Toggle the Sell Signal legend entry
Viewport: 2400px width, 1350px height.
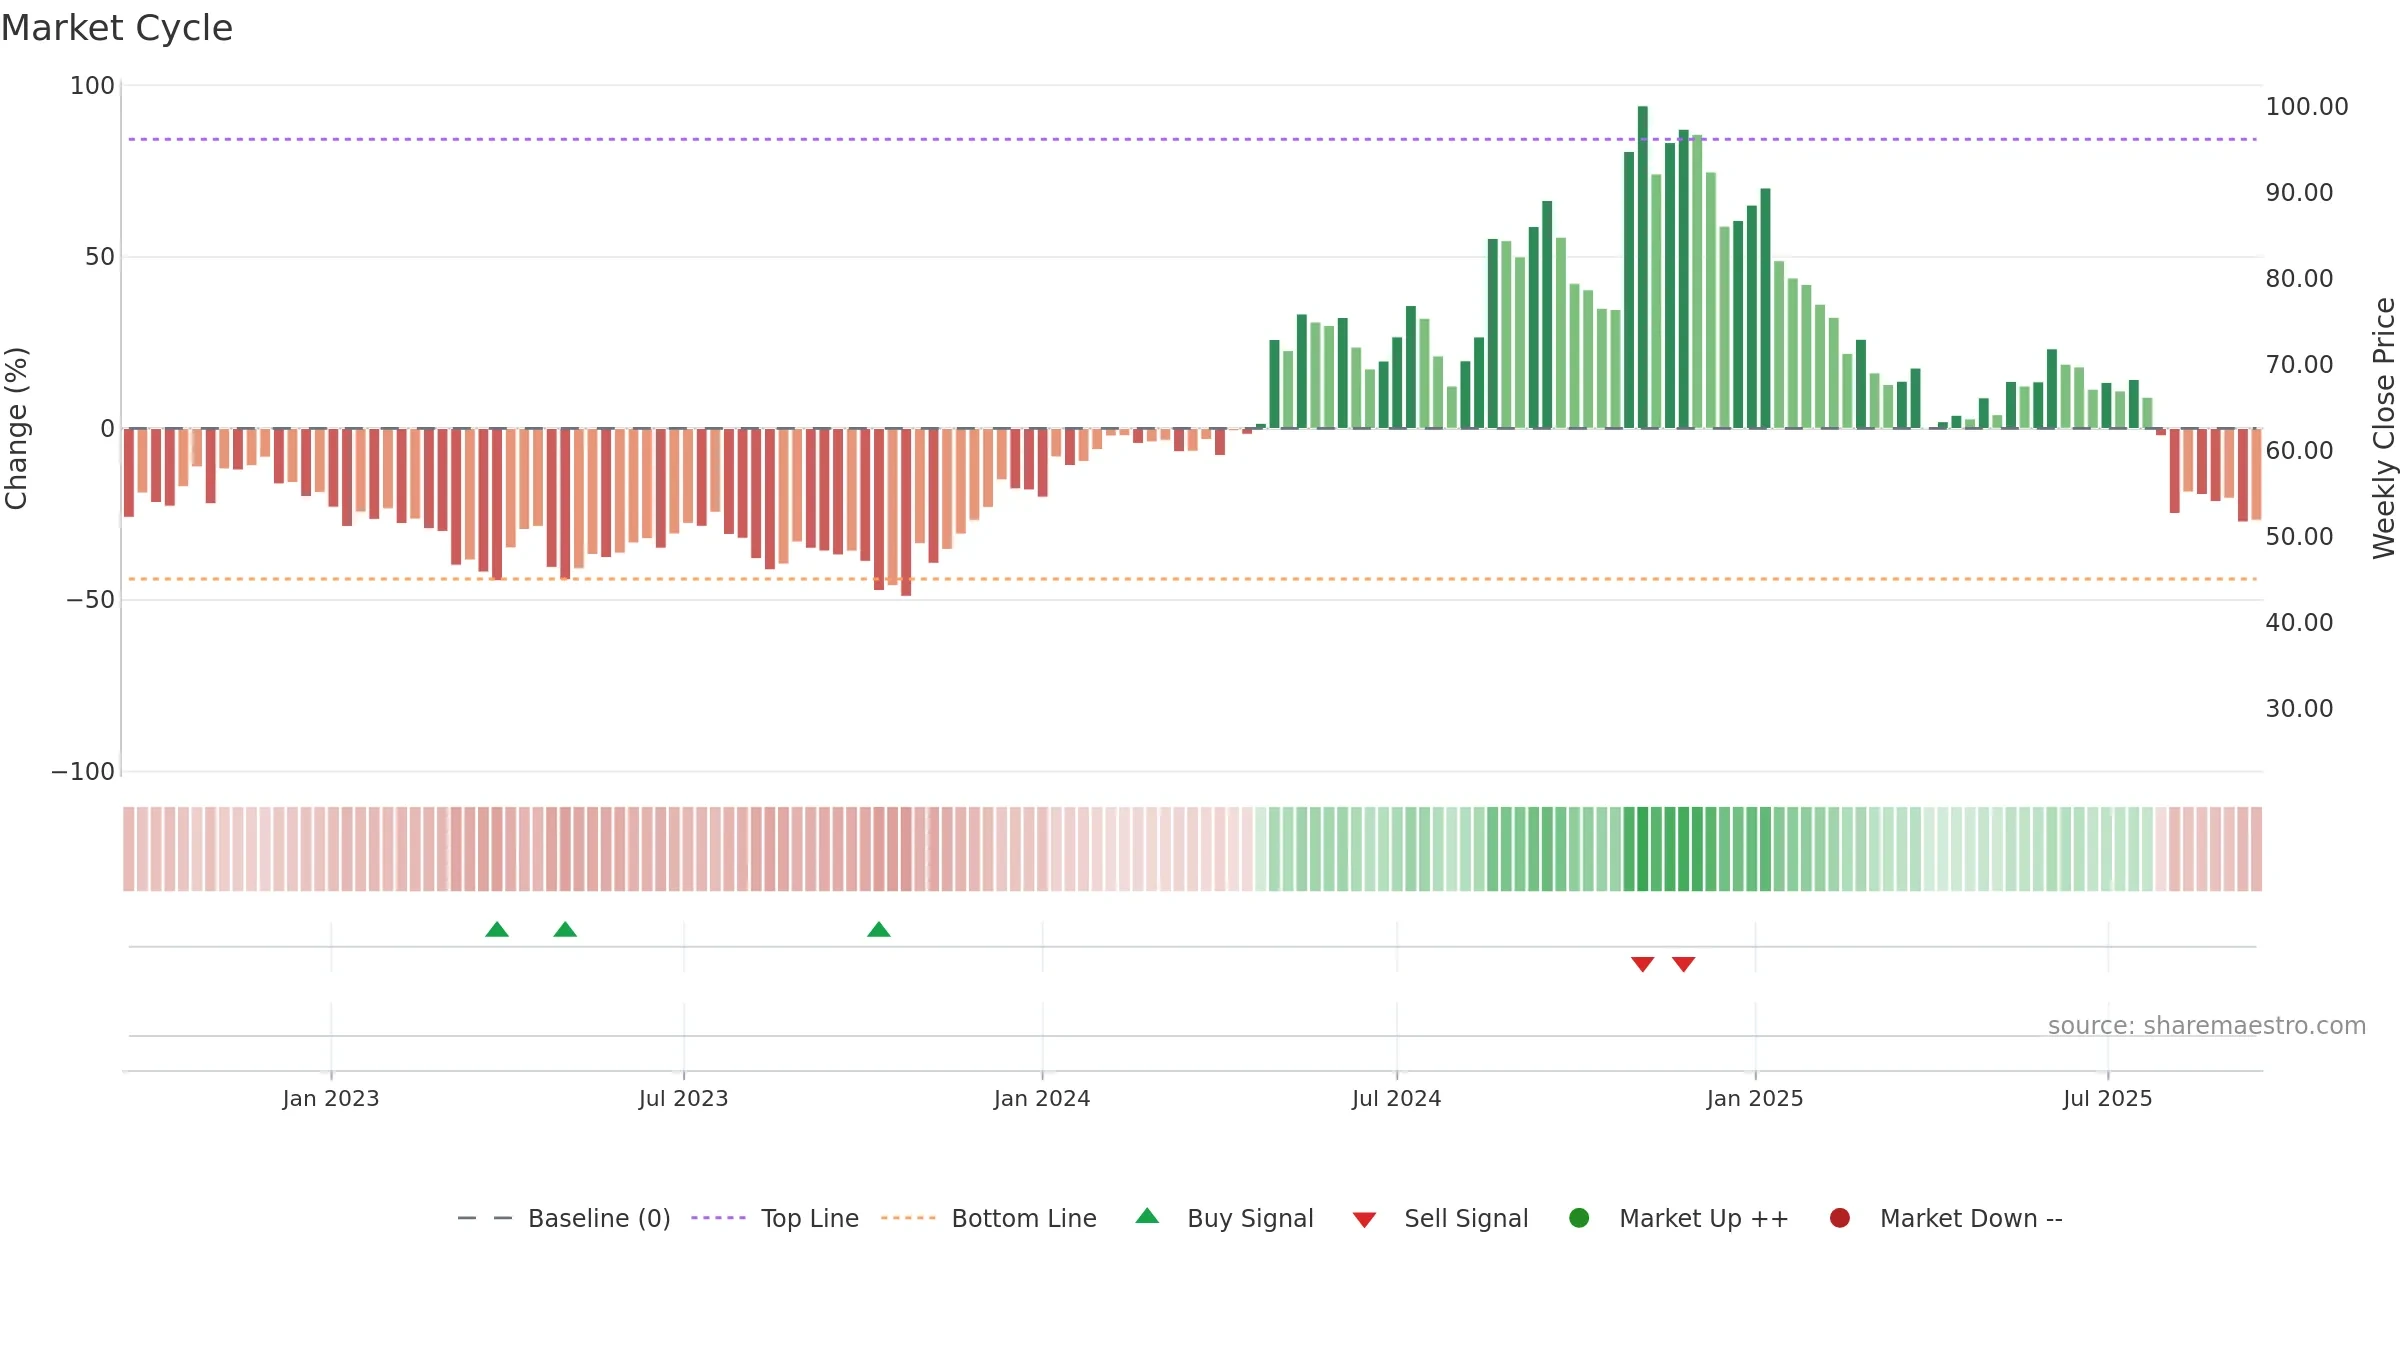coord(1440,1218)
